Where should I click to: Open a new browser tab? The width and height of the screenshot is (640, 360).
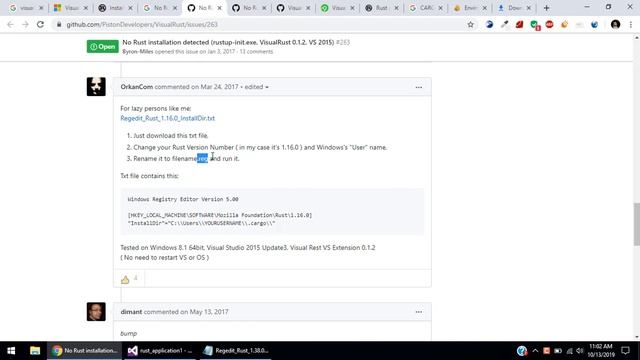(547, 8)
